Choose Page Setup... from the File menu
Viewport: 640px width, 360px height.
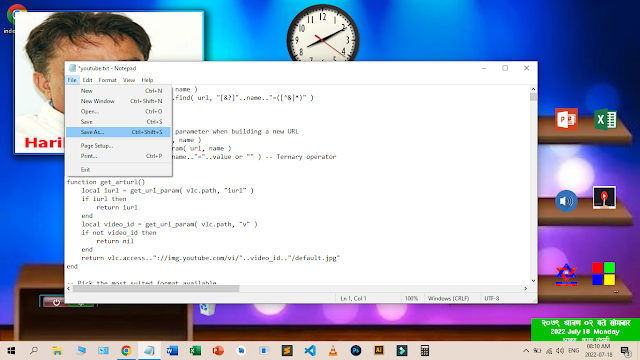coord(118,145)
